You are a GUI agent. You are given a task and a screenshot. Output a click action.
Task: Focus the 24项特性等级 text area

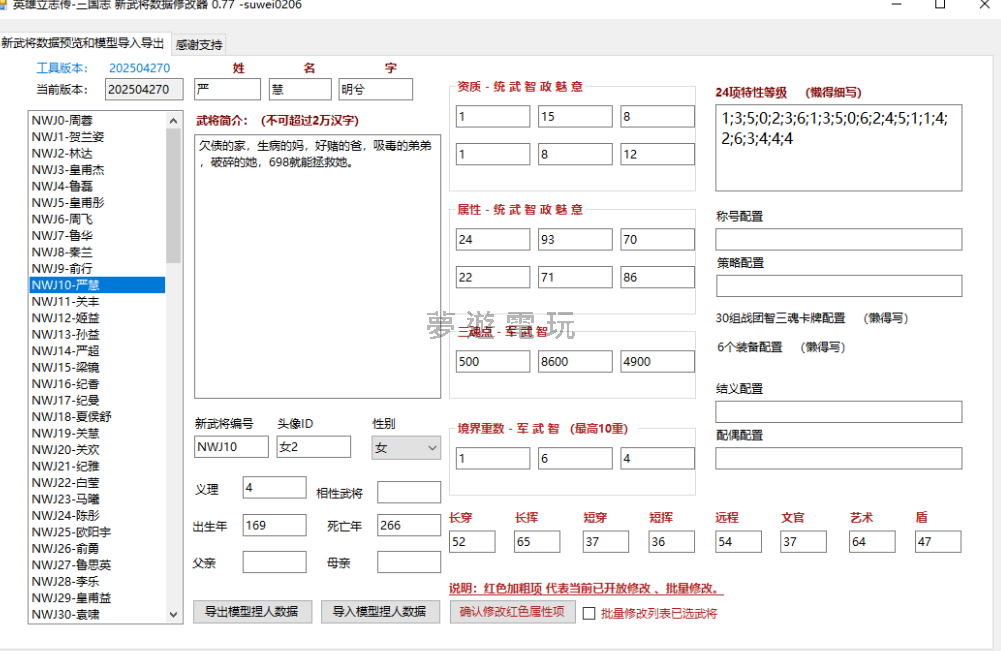click(838, 147)
